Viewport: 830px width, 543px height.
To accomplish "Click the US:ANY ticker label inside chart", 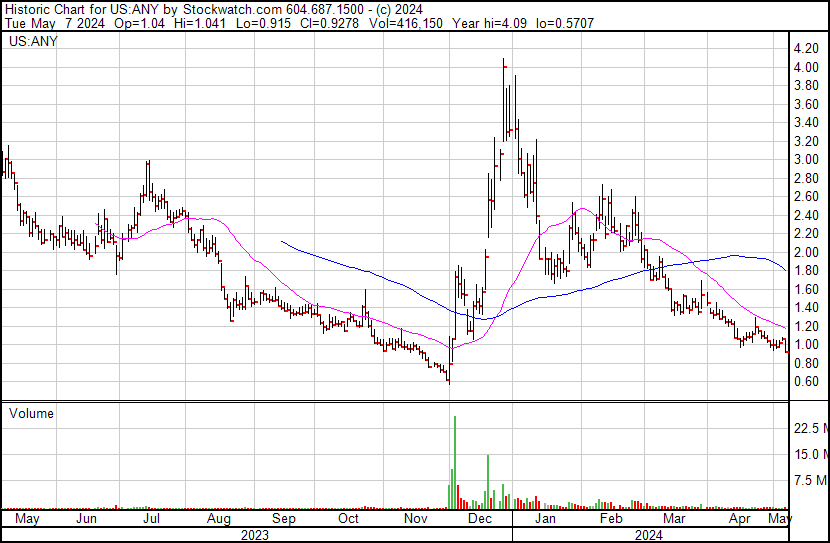I will 31,43.
